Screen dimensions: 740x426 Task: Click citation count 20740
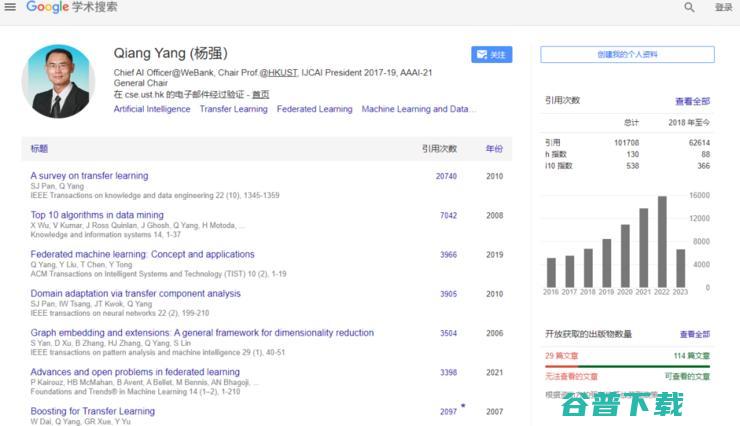tap(446, 176)
